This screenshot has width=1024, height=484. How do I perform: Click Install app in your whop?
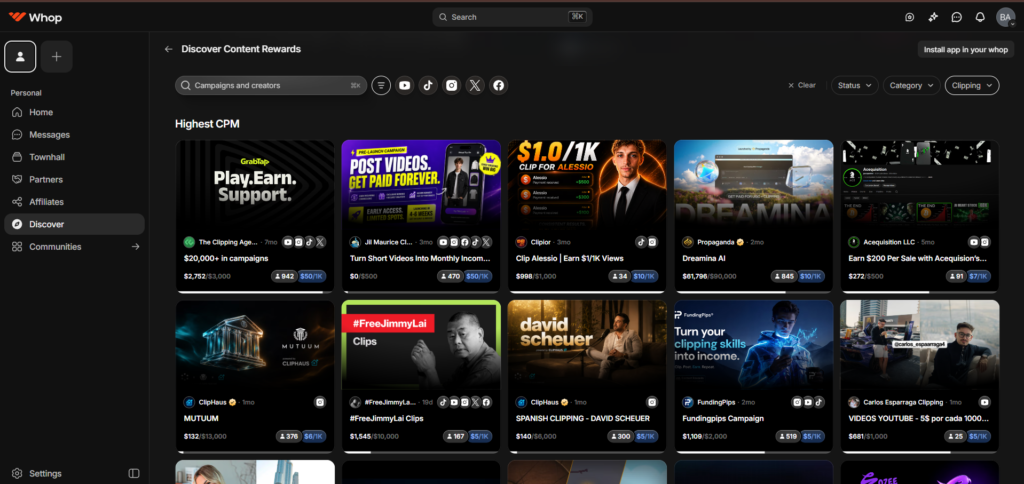click(965, 50)
